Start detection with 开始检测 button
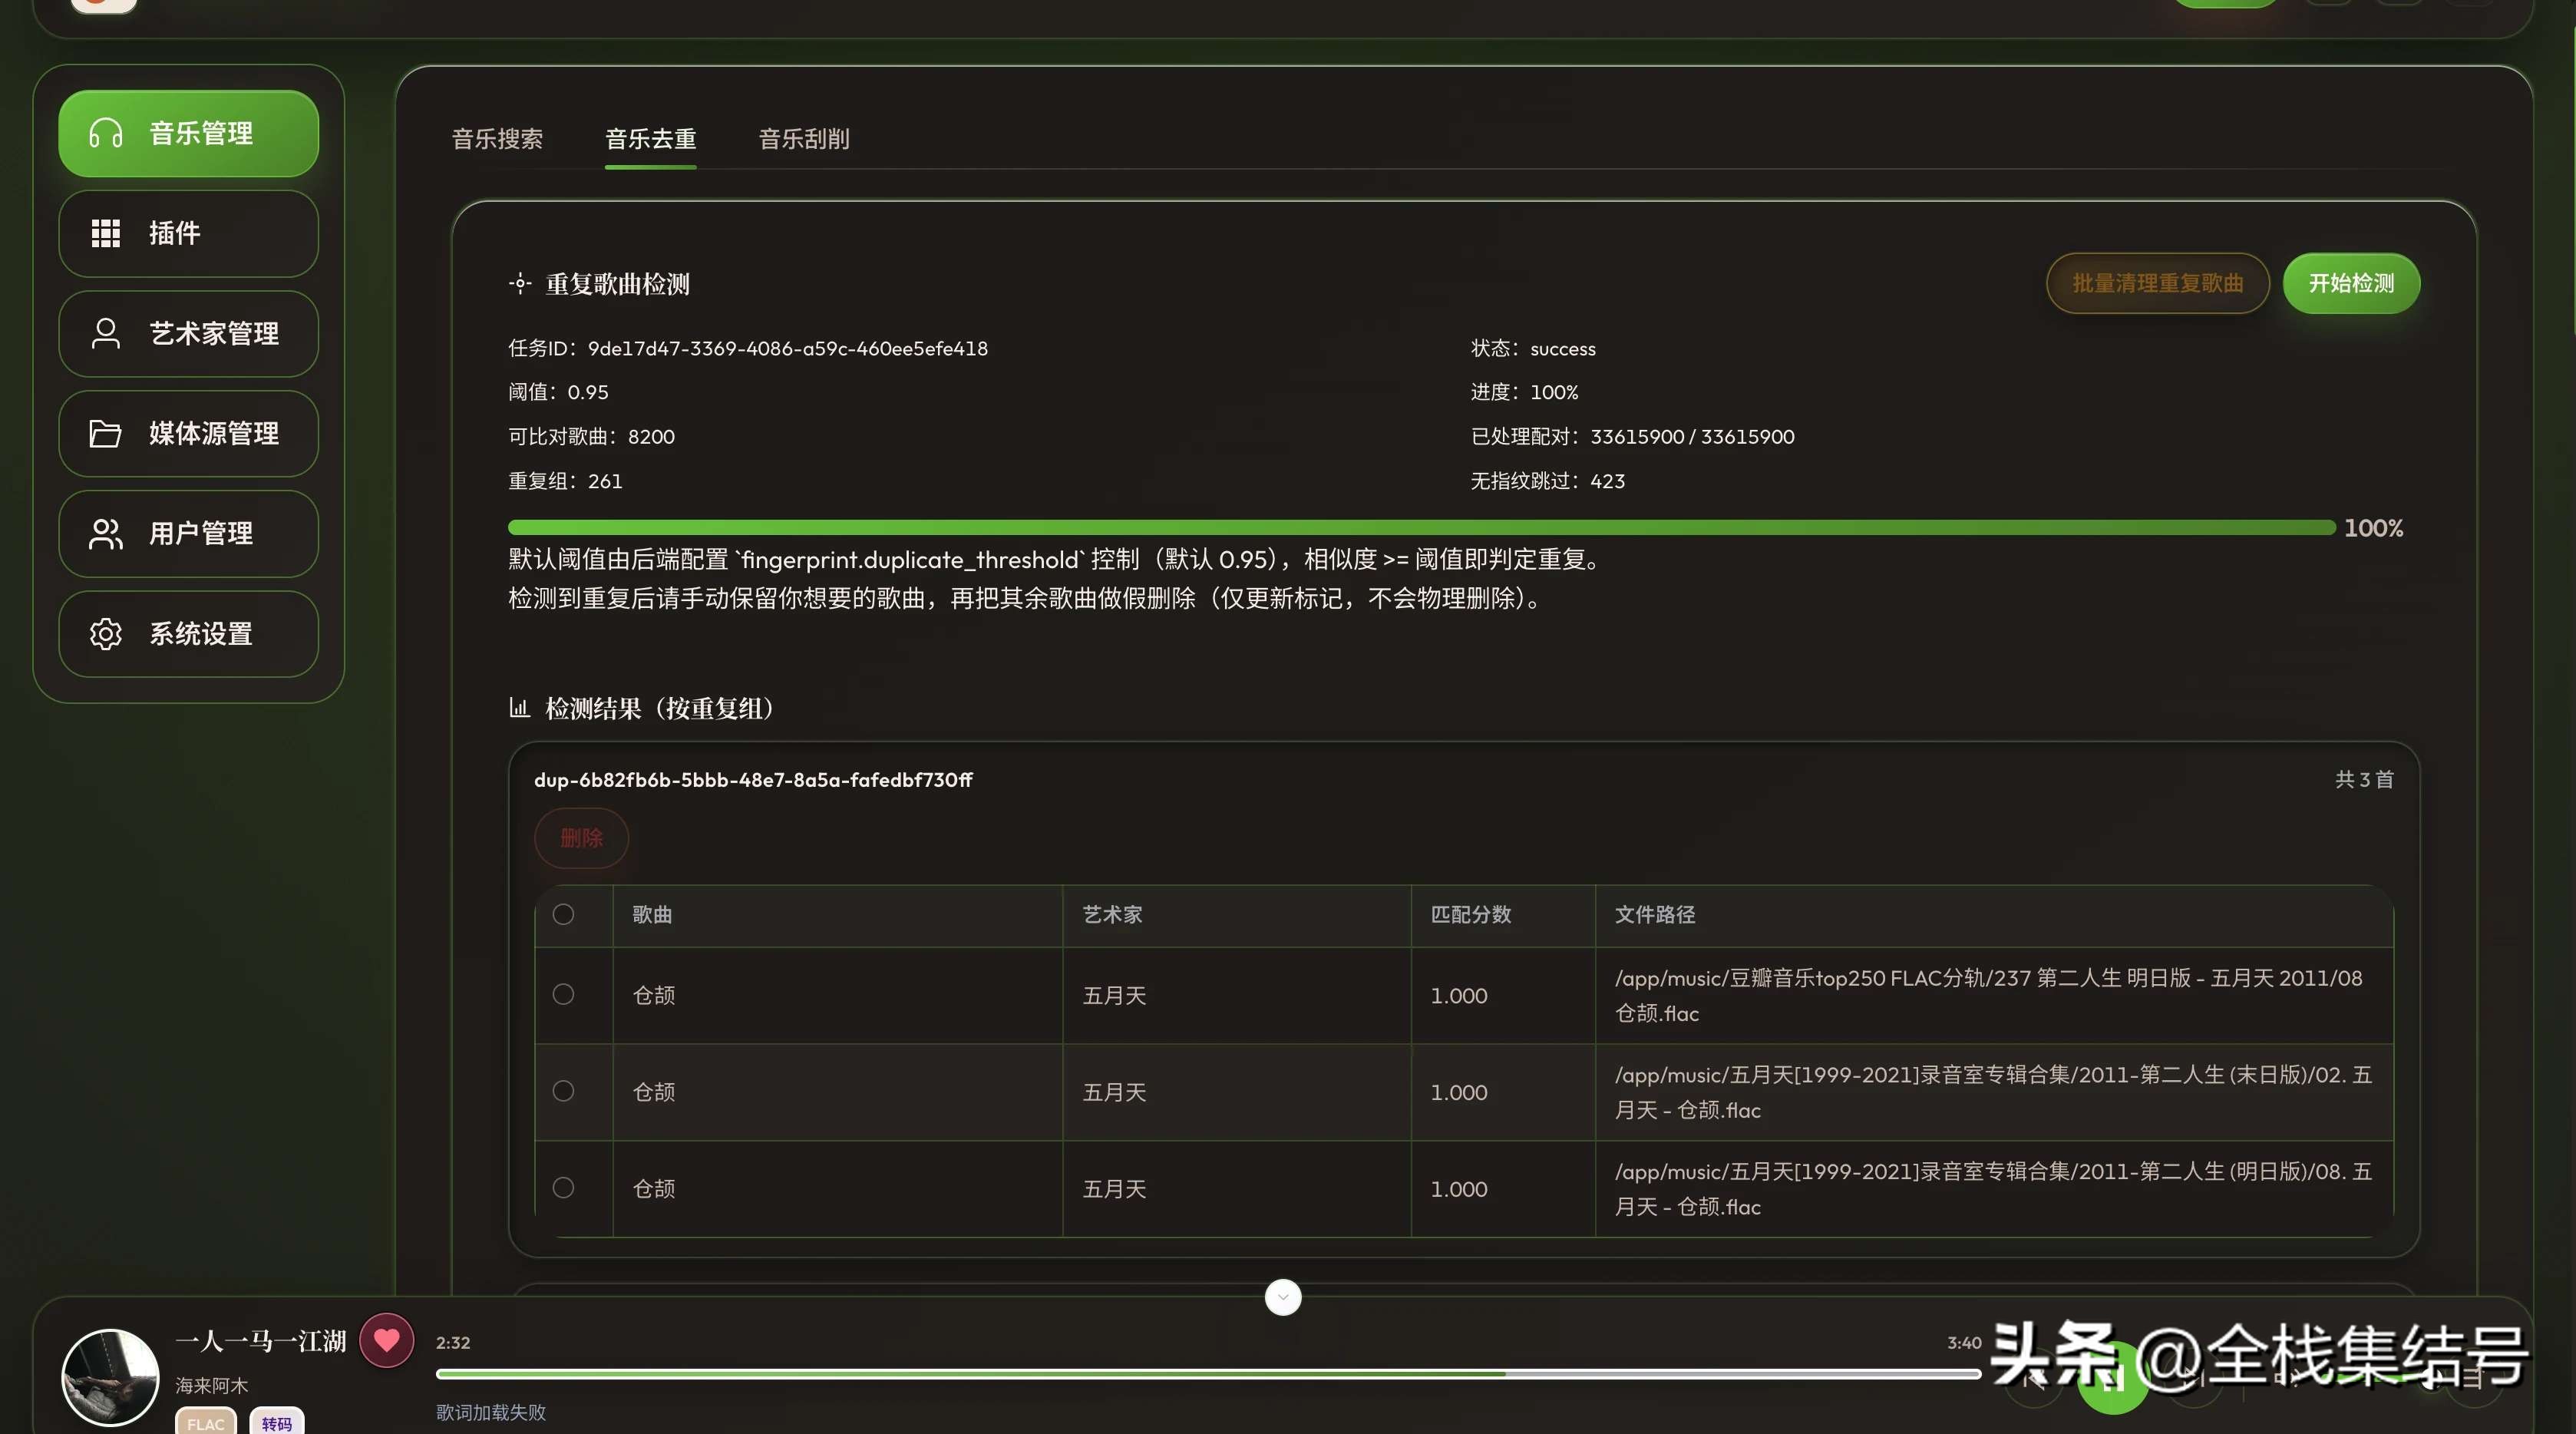The height and width of the screenshot is (1434, 2576). point(2351,283)
